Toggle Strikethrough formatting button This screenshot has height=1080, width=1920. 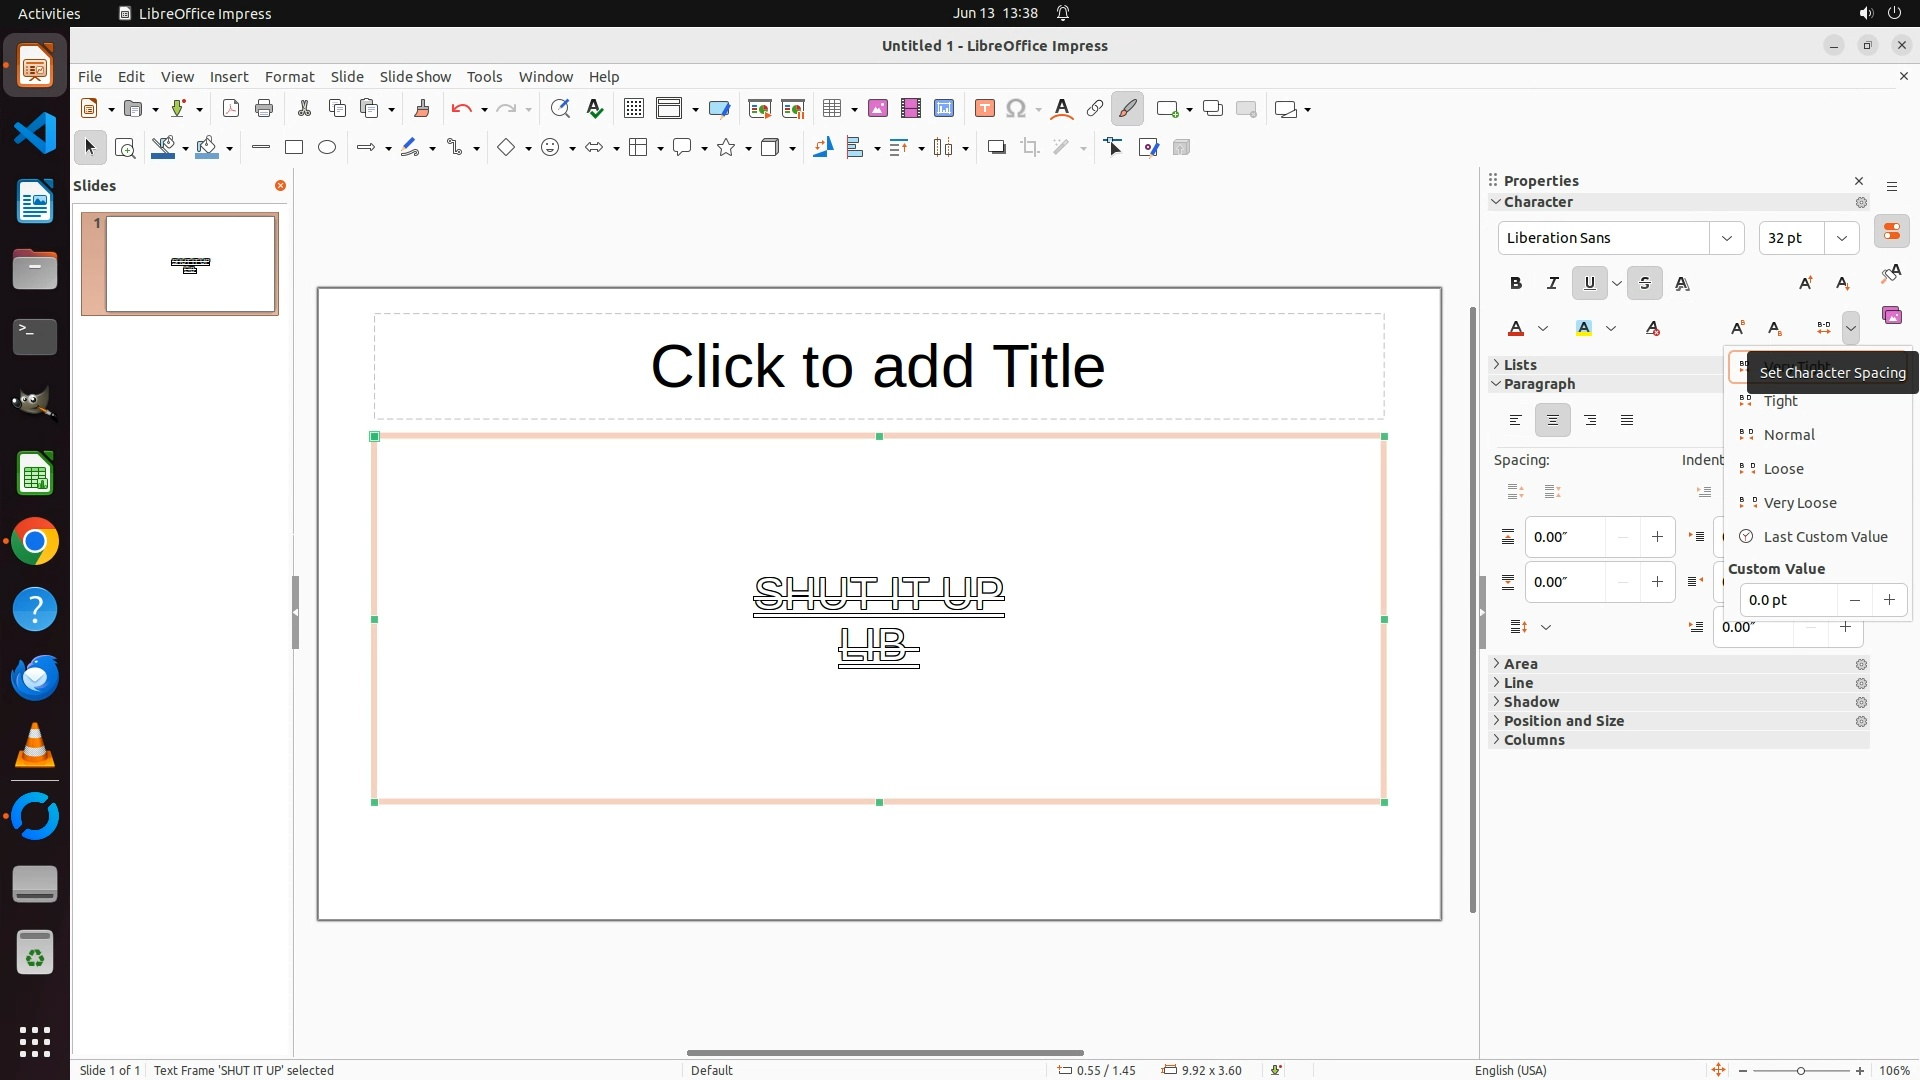[1645, 284]
